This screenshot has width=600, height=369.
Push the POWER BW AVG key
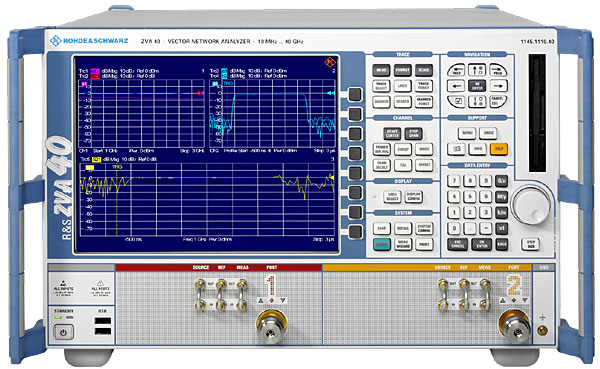coord(382,149)
